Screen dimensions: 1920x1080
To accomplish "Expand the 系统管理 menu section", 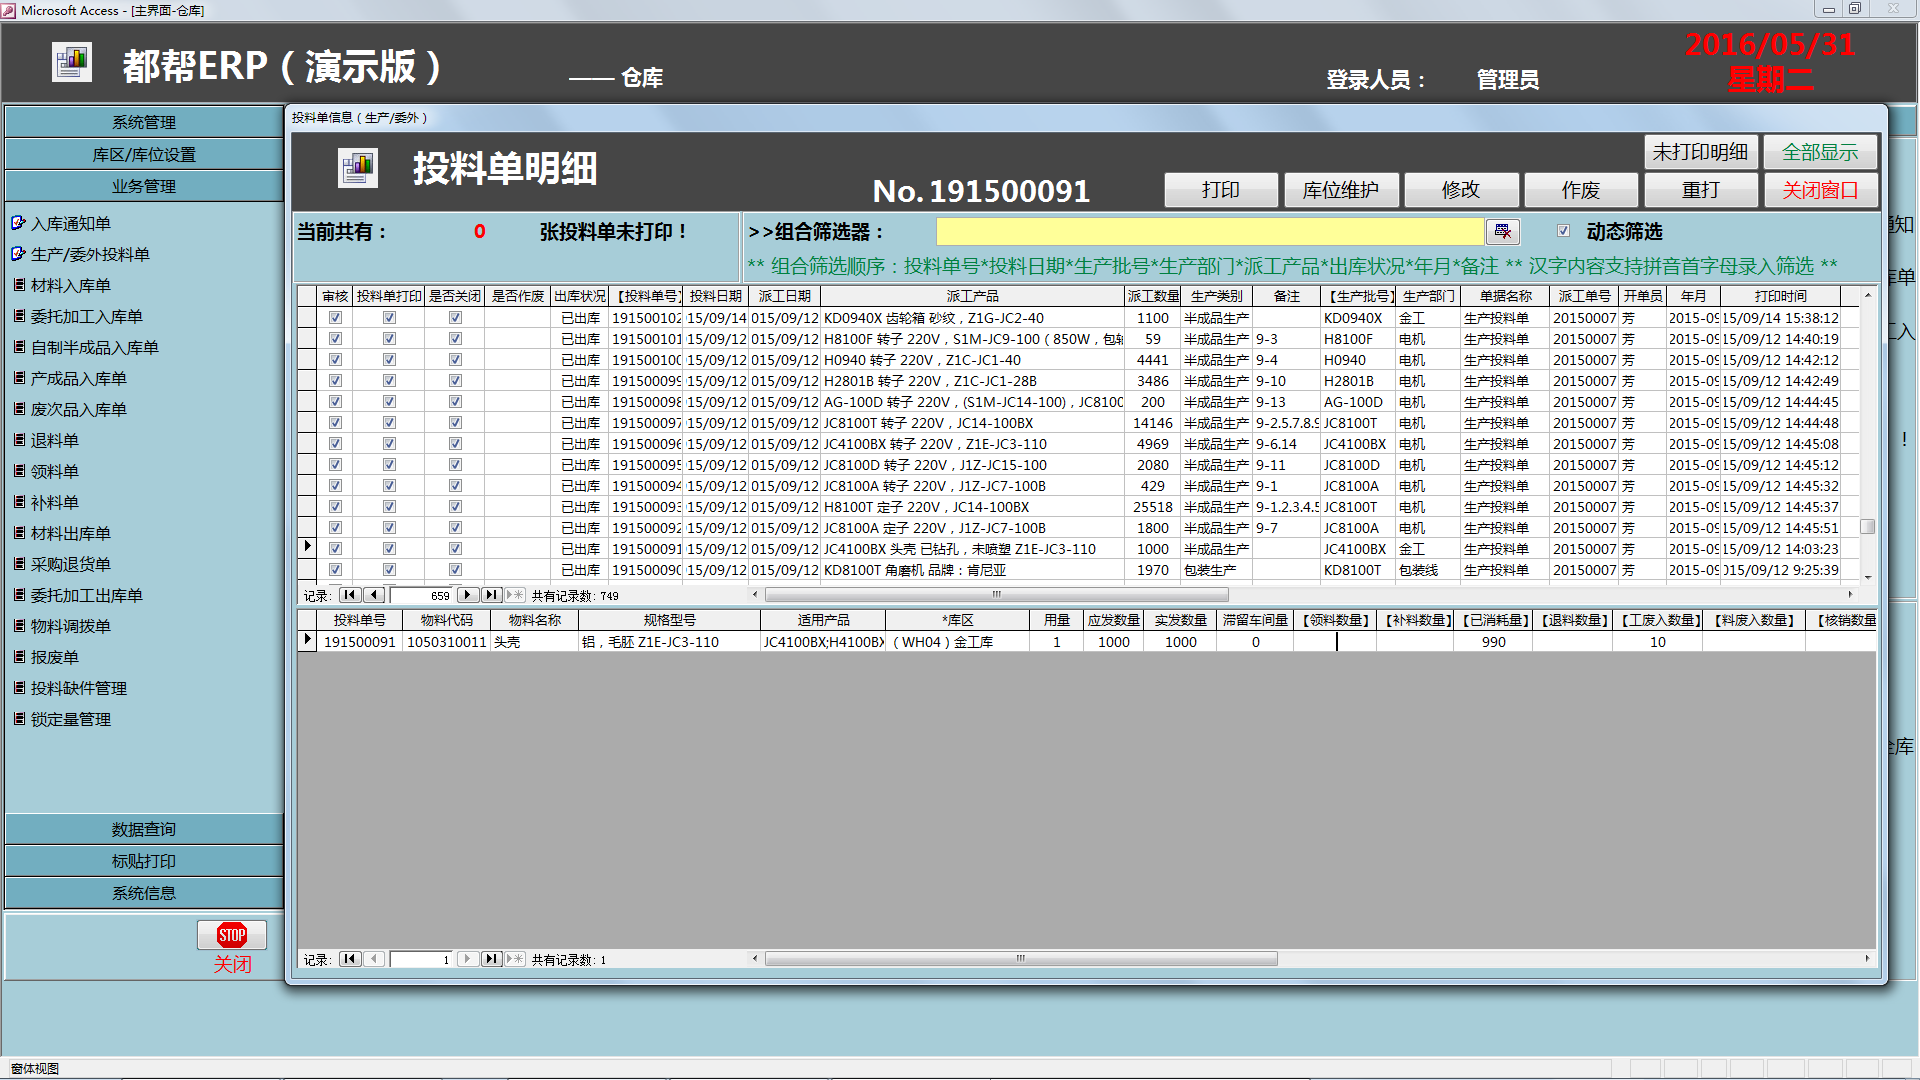I will (144, 122).
